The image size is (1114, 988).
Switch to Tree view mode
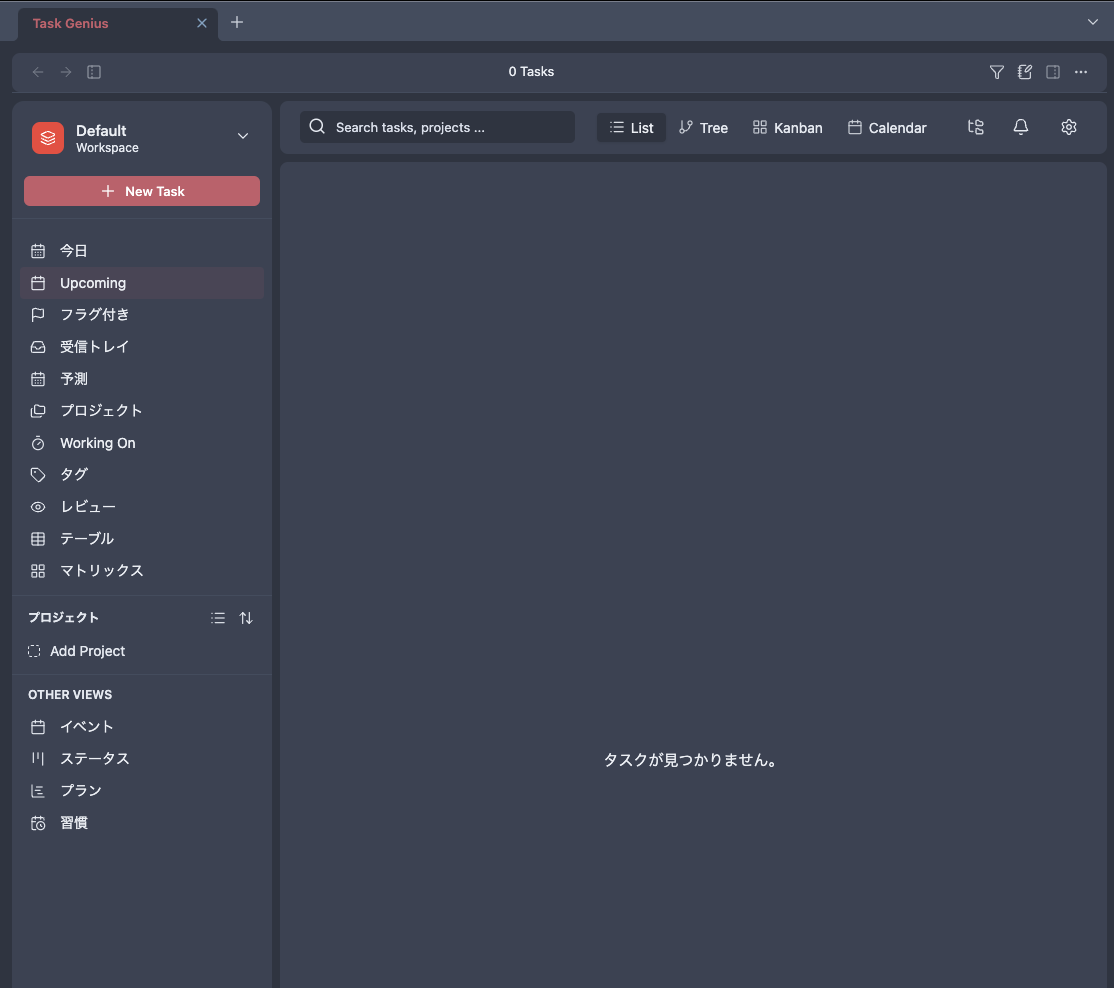[x=703, y=128]
